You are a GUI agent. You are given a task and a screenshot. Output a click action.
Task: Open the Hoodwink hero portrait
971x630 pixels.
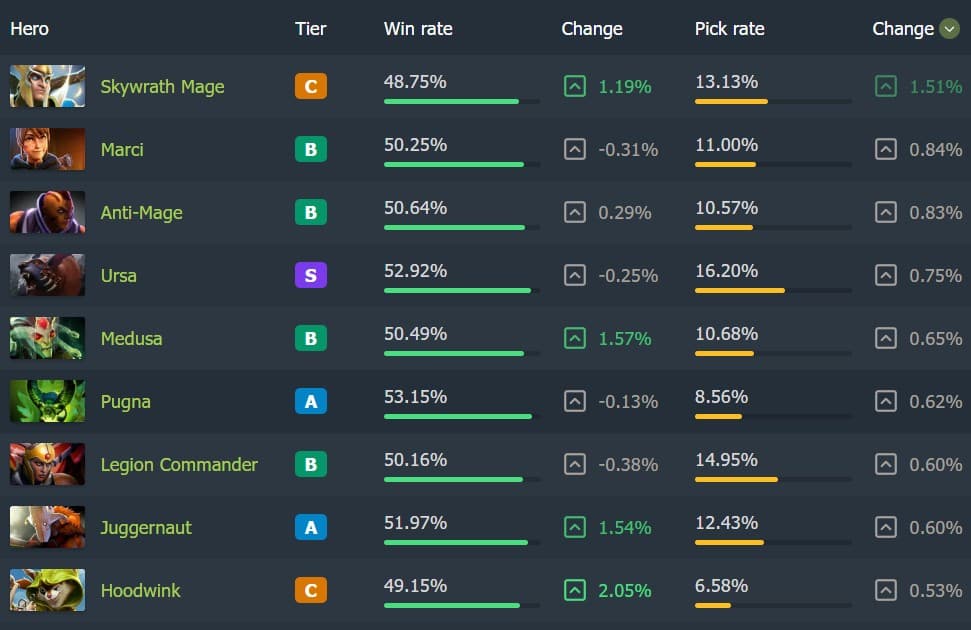click(x=47, y=590)
